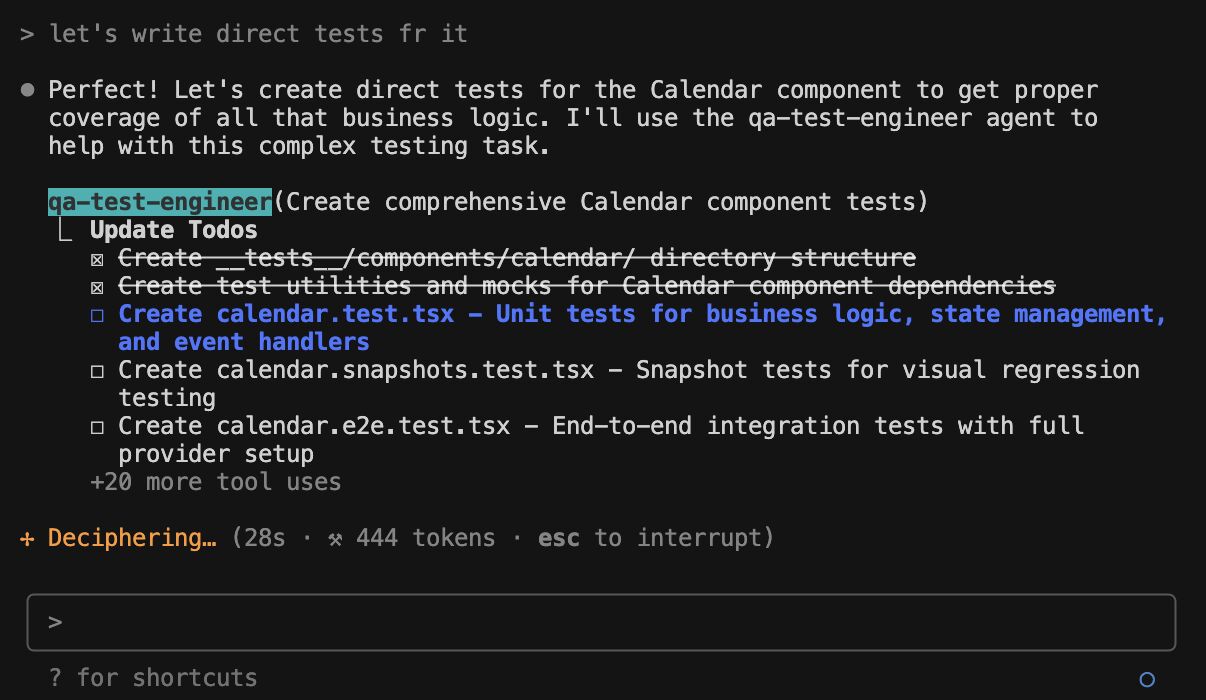
Task: Click the tree branch icon beside Update Todos
Action: pos(65,231)
